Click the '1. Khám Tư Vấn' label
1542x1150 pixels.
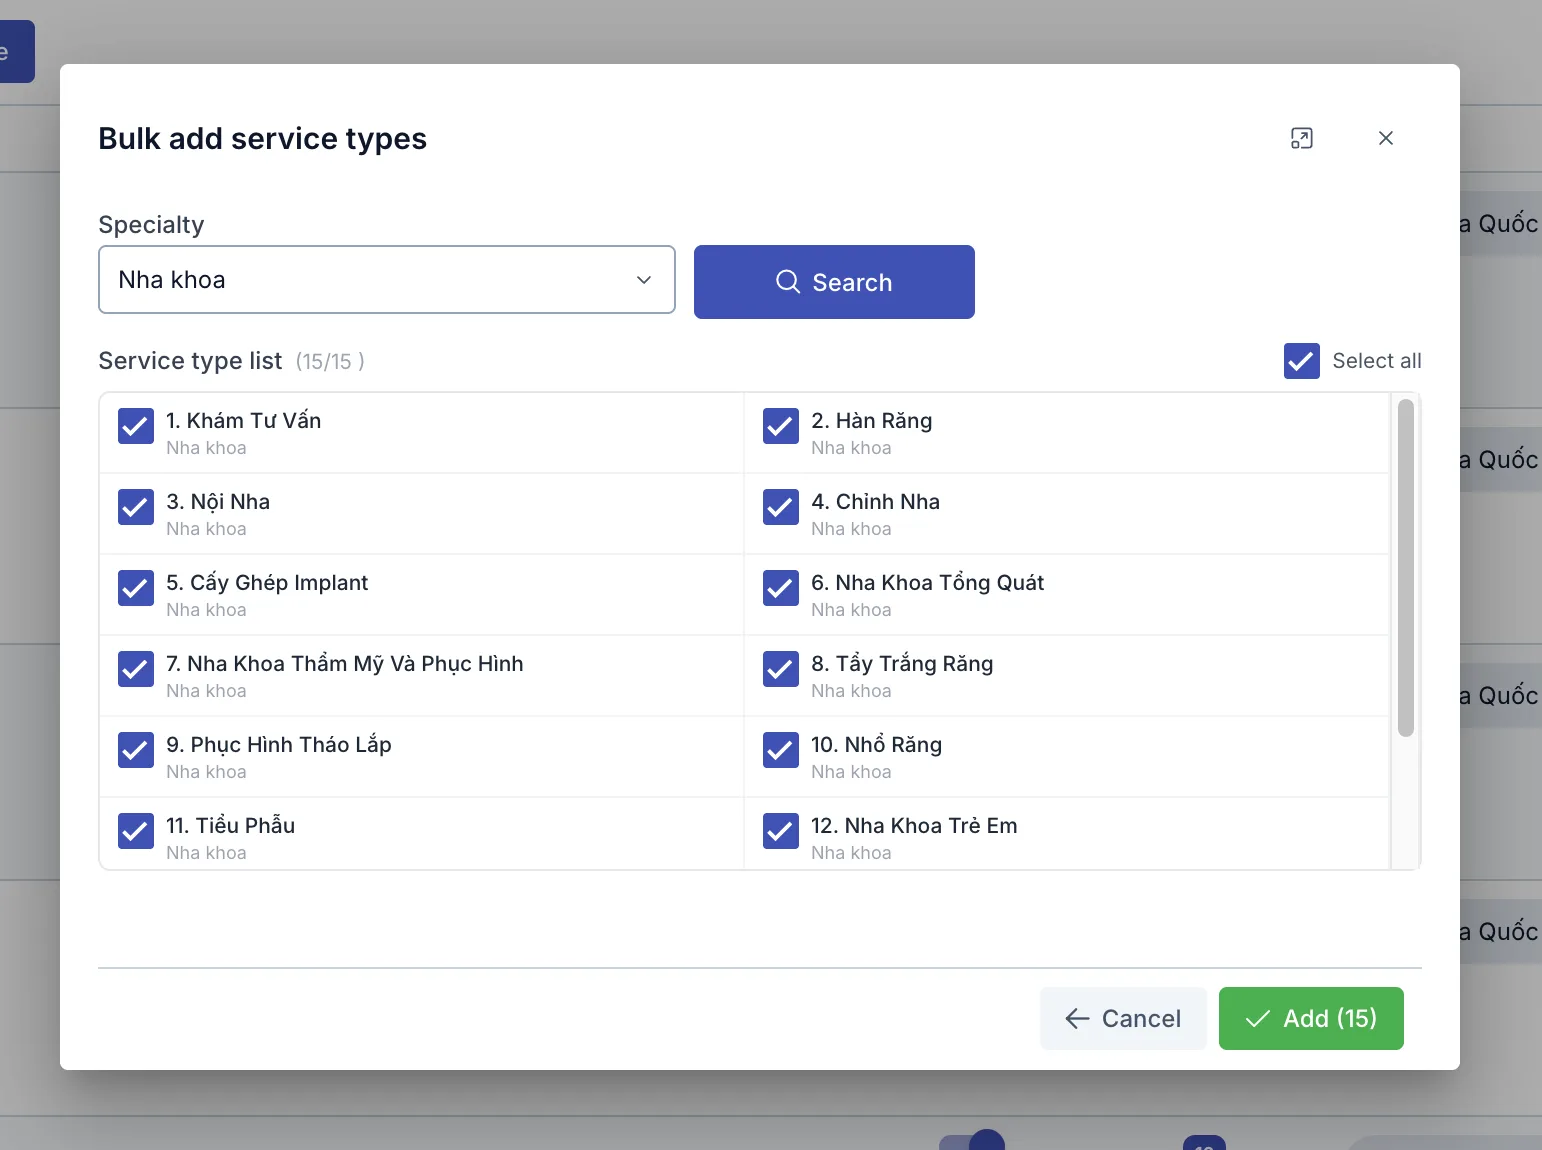click(x=244, y=421)
